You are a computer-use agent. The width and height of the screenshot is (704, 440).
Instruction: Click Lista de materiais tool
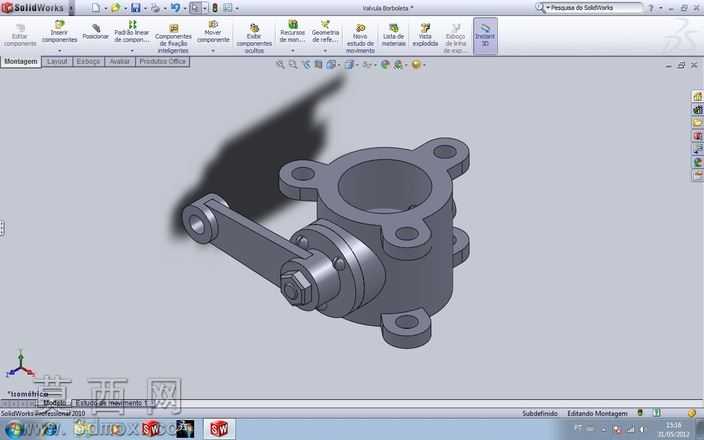coord(394,35)
